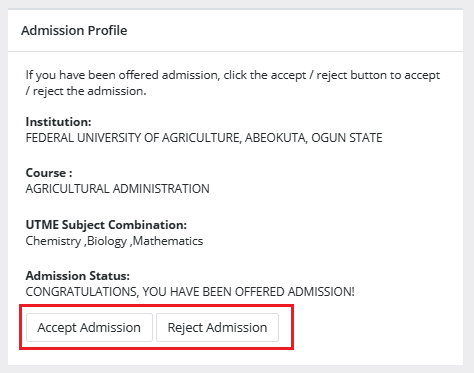Click the OGUN STATE text

pos(347,138)
